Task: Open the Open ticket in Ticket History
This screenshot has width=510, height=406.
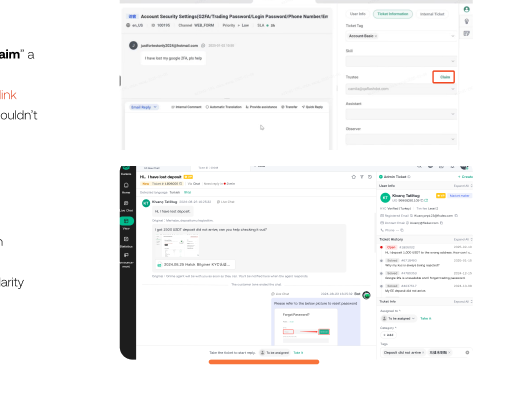Action: [x=426, y=250]
